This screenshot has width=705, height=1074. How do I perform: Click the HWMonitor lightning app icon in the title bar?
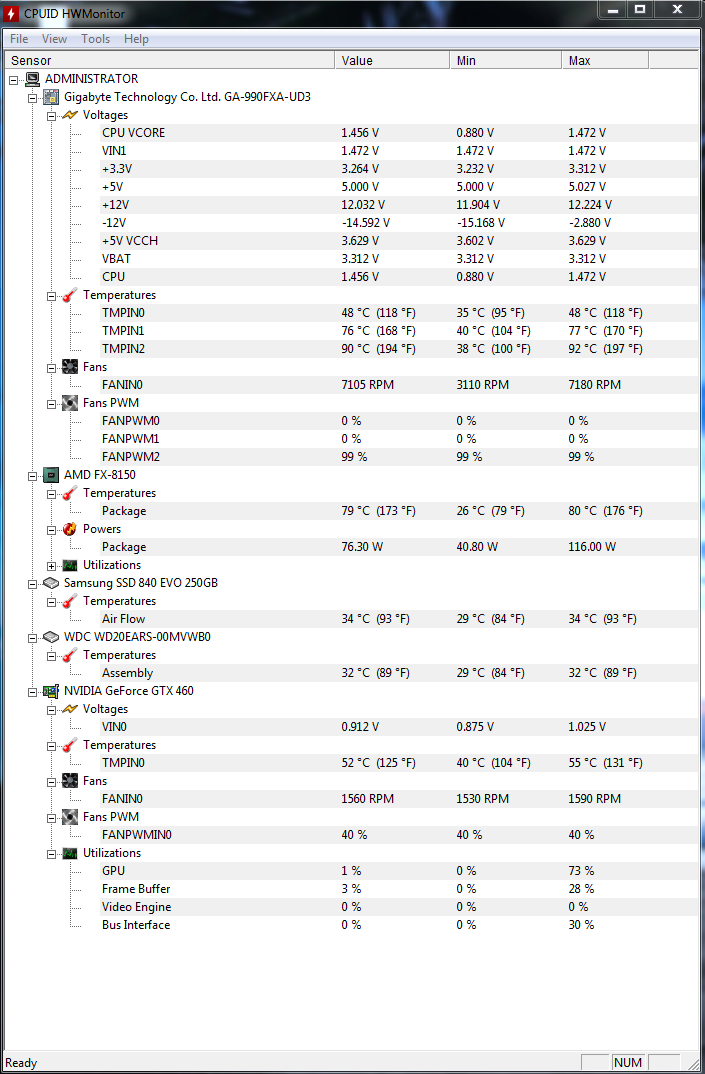click(11, 13)
